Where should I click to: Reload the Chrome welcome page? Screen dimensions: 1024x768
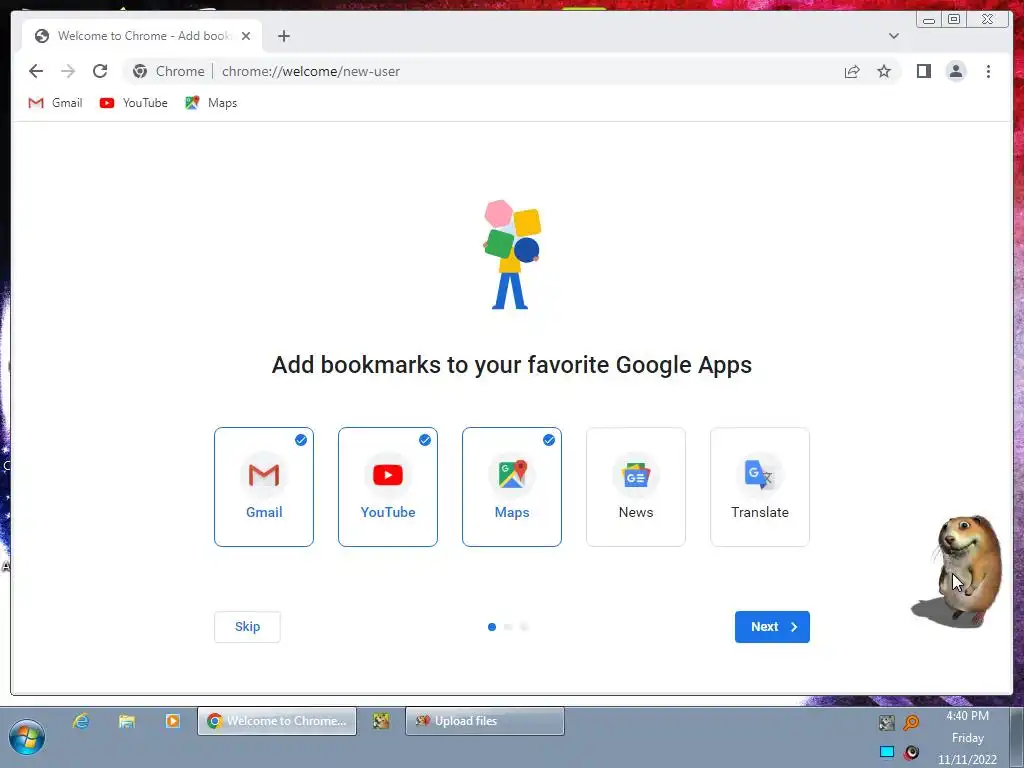(x=100, y=71)
